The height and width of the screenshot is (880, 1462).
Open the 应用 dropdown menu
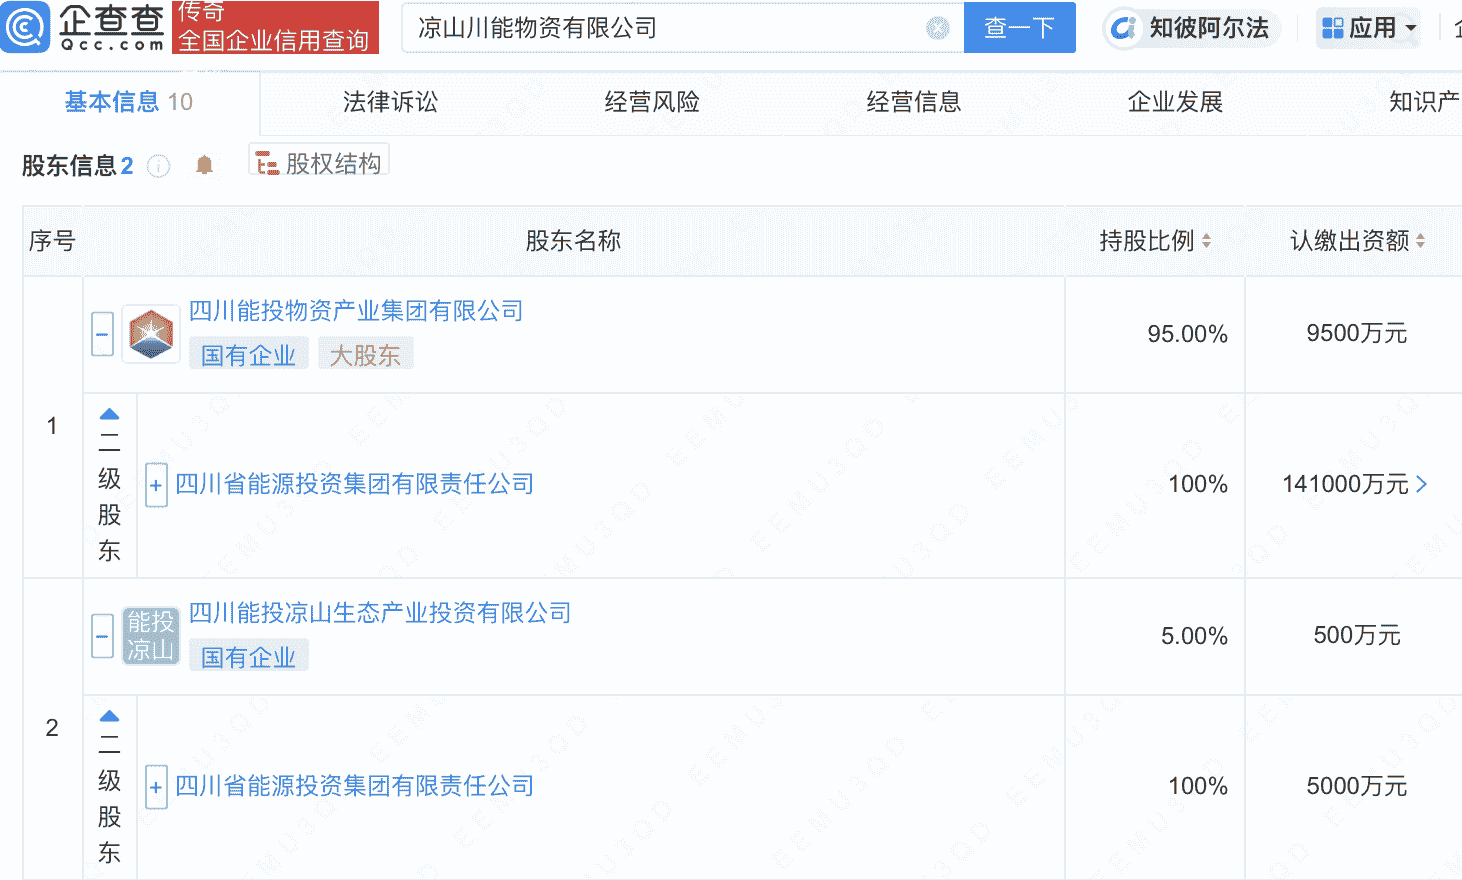pyautogui.click(x=1369, y=28)
